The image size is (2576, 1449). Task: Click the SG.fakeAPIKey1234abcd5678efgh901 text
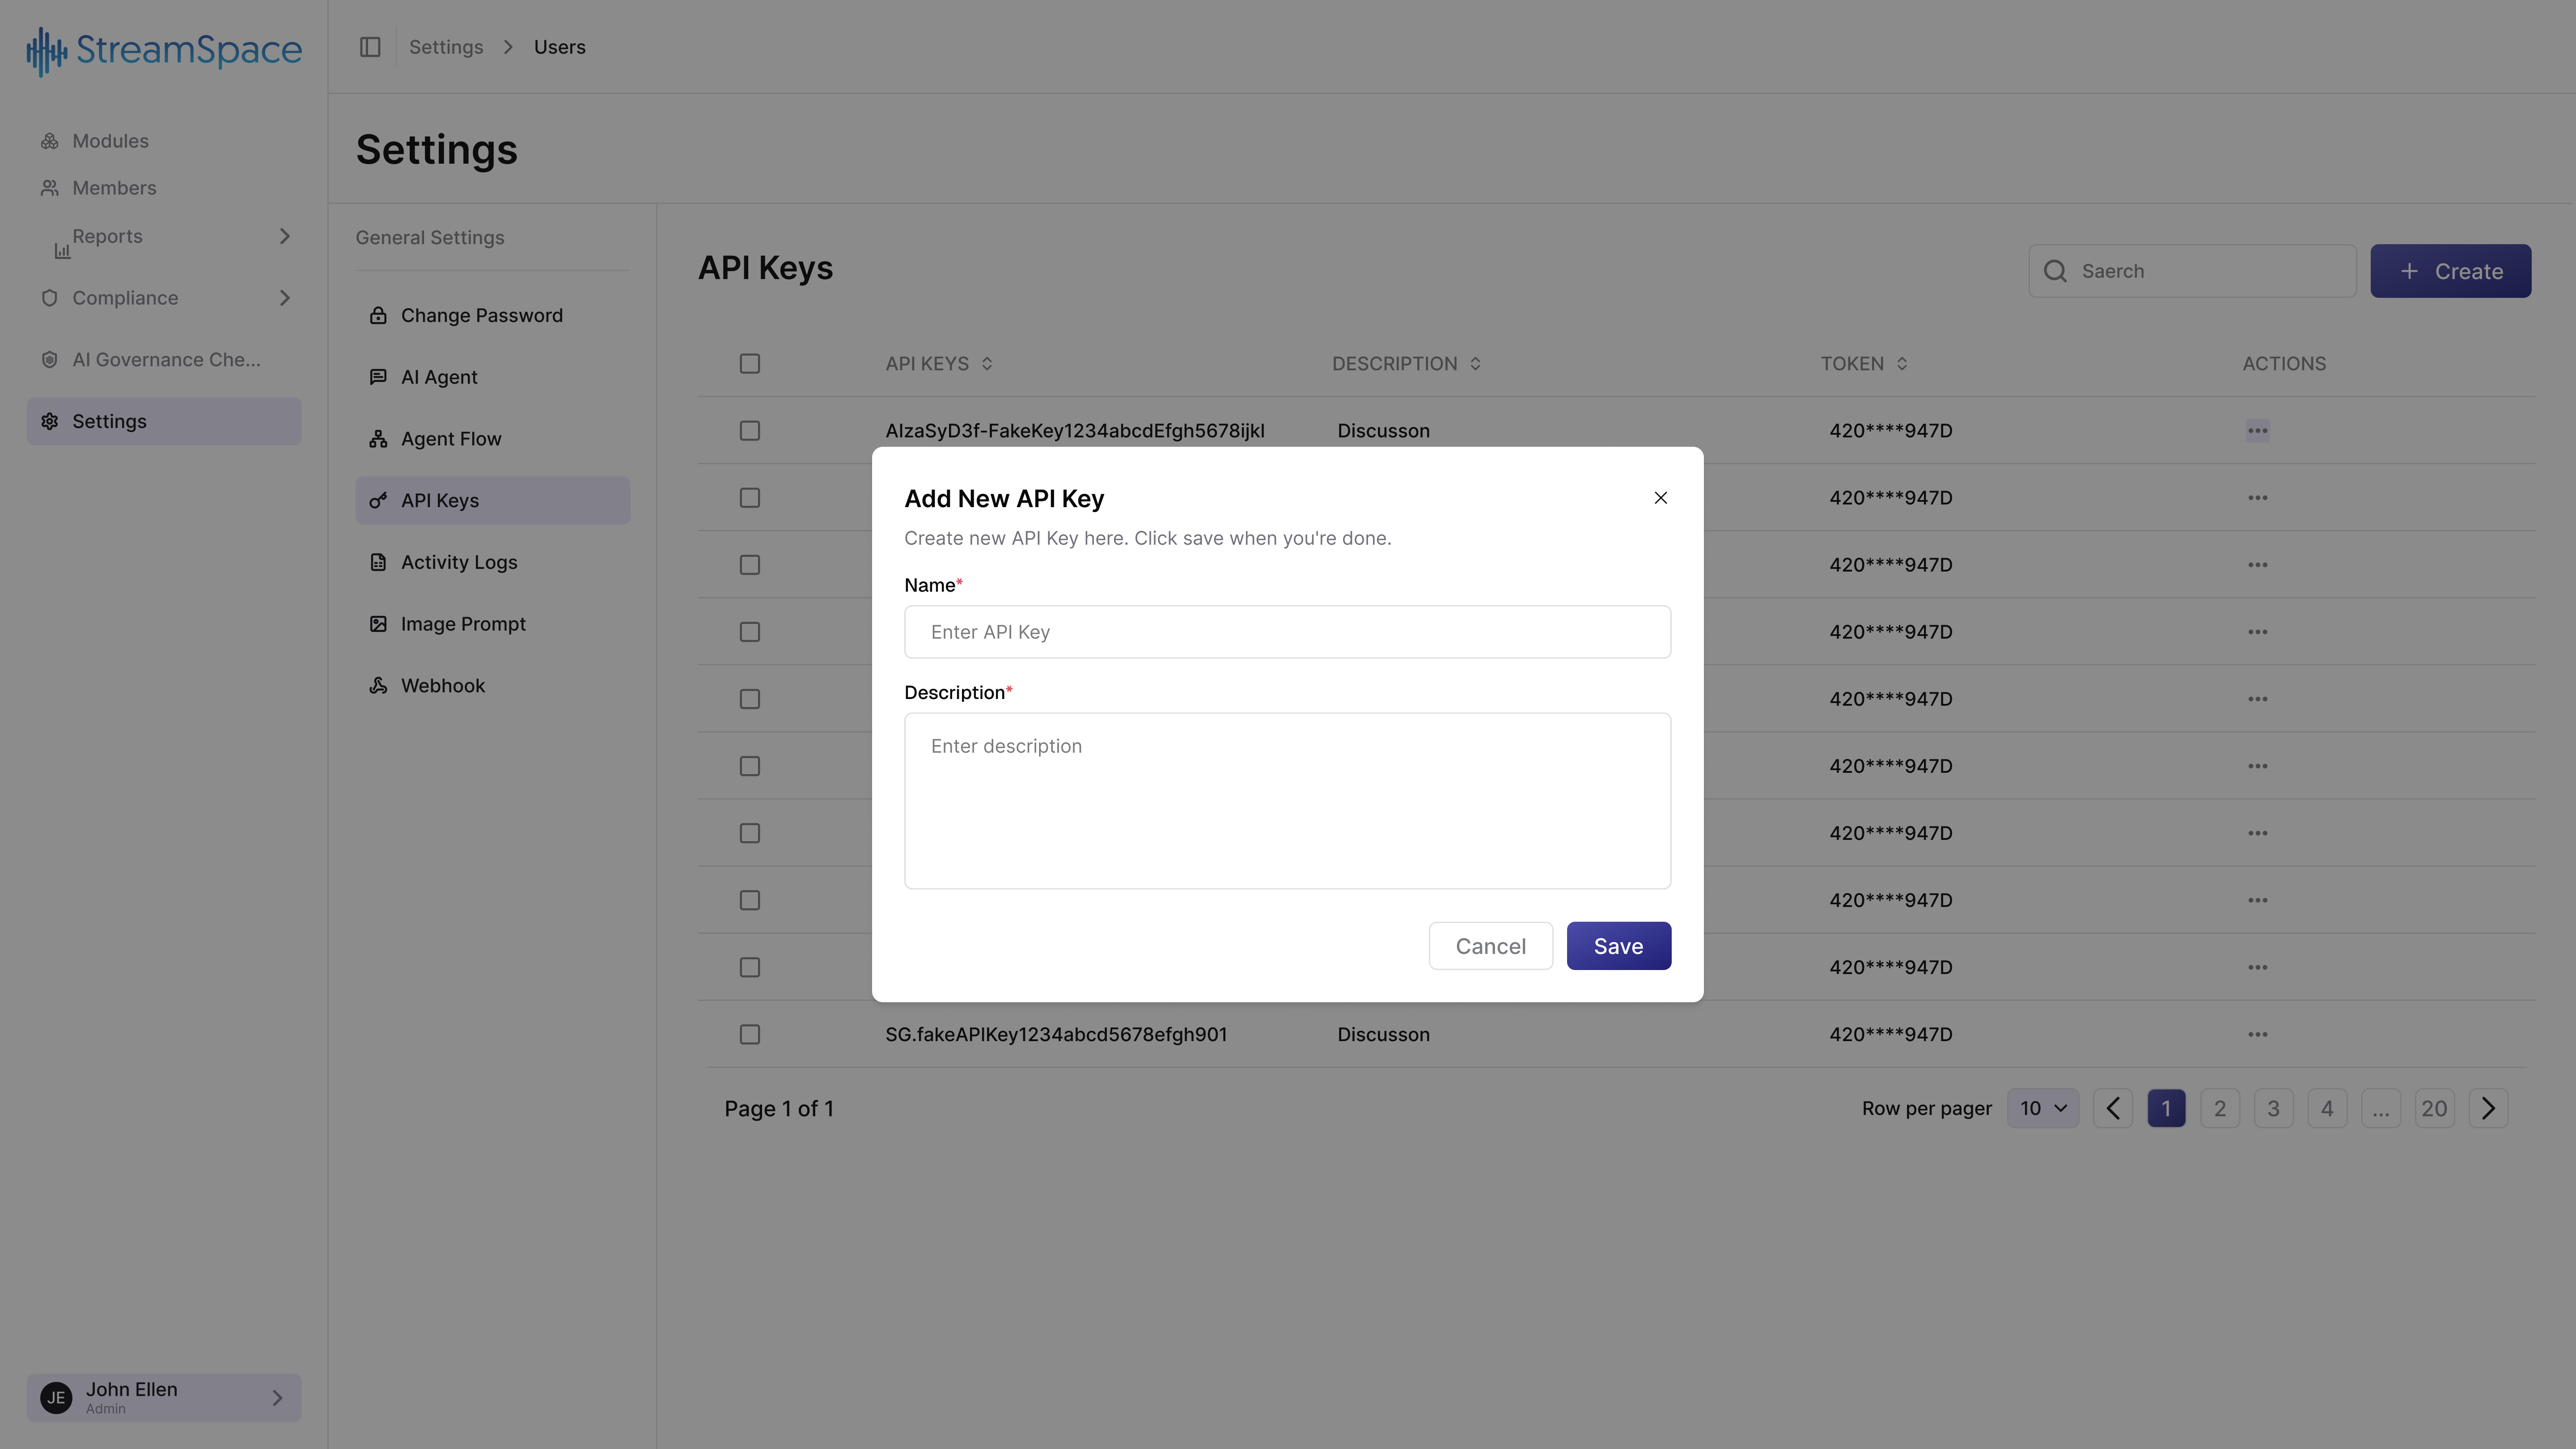(1056, 1035)
